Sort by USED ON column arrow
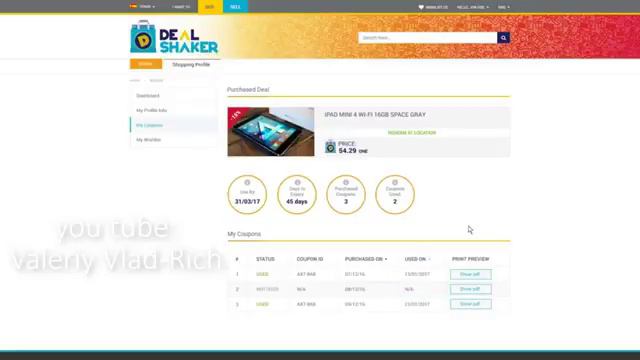The width and height of the screenshot is (640, 360). [x=429, y=259]
